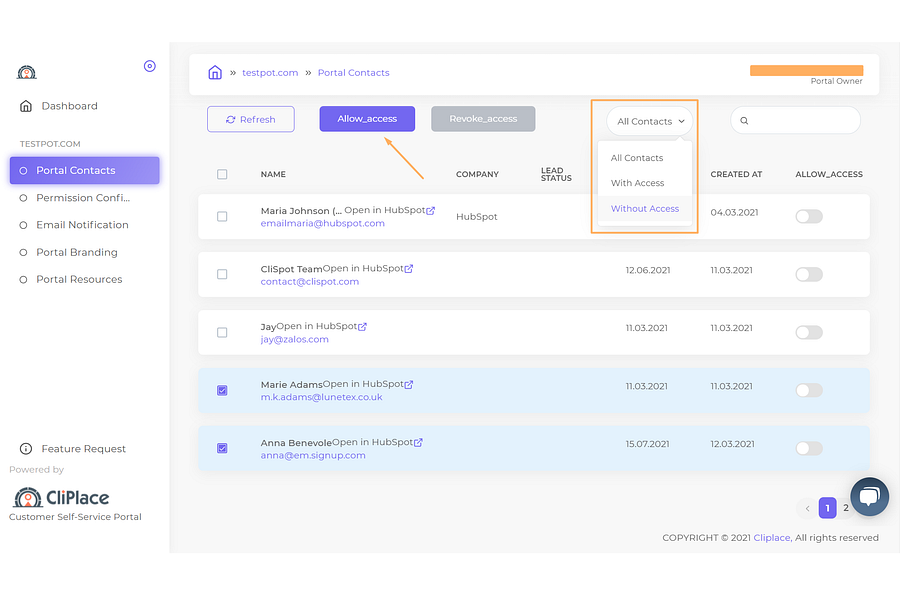Check the CliSpot Team row checkbox
Viewport: 900px width, 600px height.
[222, 274]
